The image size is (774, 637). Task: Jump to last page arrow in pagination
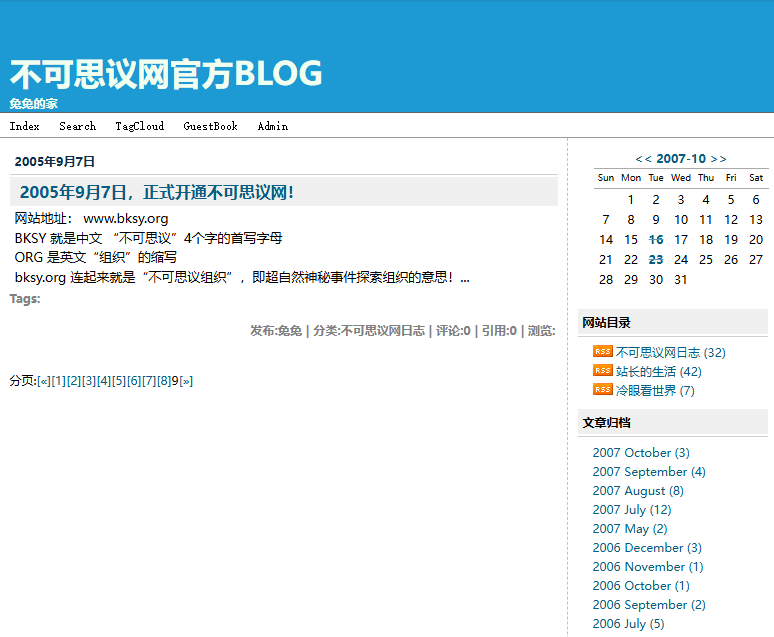tap(186, 381)
